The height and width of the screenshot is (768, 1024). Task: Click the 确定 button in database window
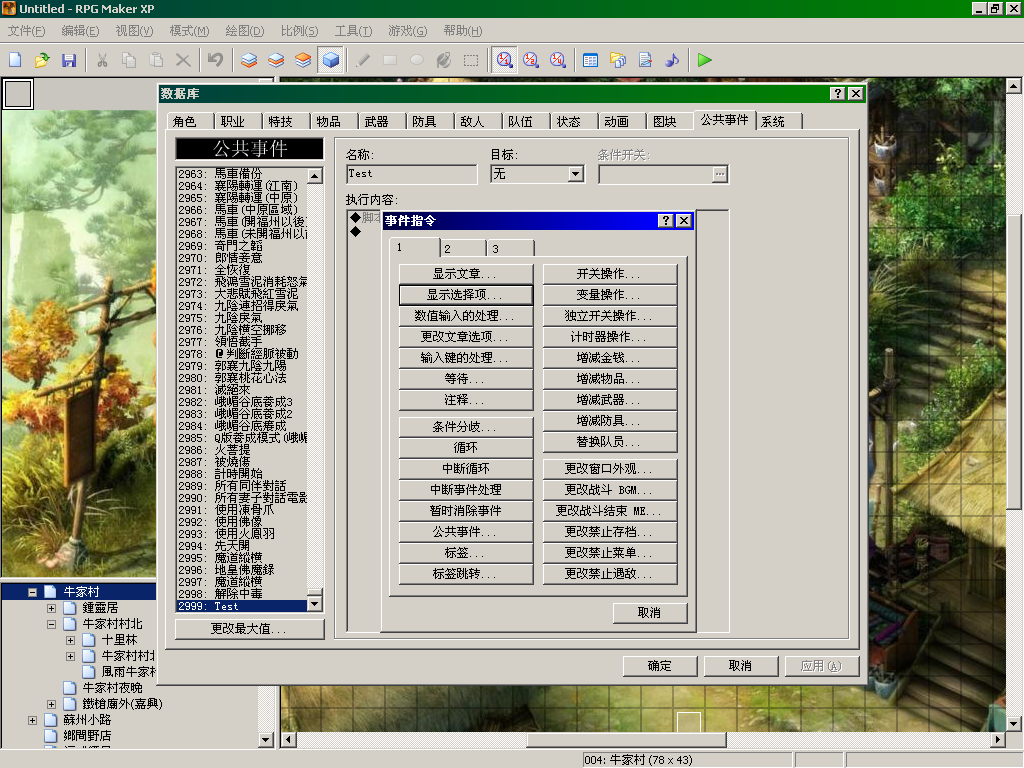[660, 665]
